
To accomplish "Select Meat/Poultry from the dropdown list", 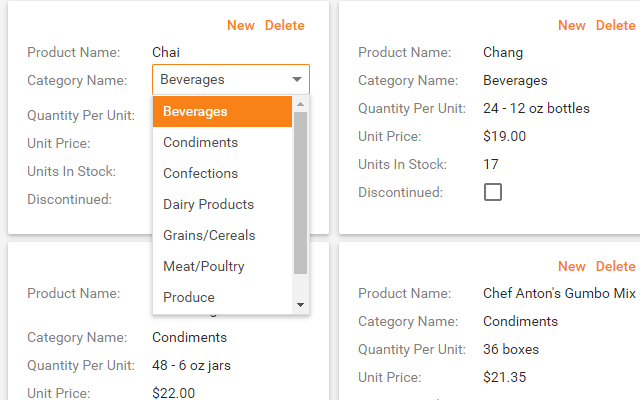I will point(222,266).
